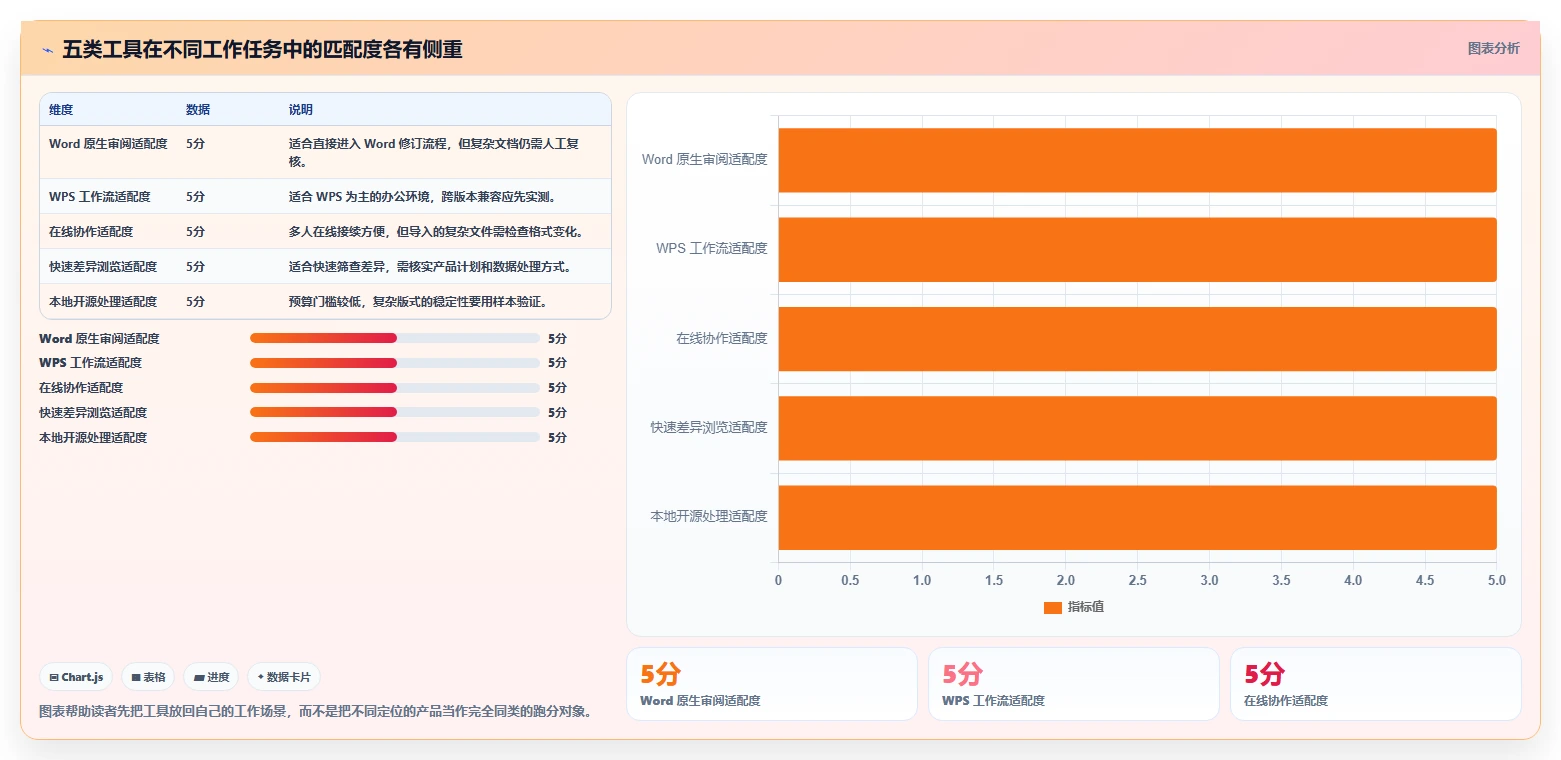Click the 表格 tag chip
Viewport: 1561px width, 760px height.
(148, 677)
